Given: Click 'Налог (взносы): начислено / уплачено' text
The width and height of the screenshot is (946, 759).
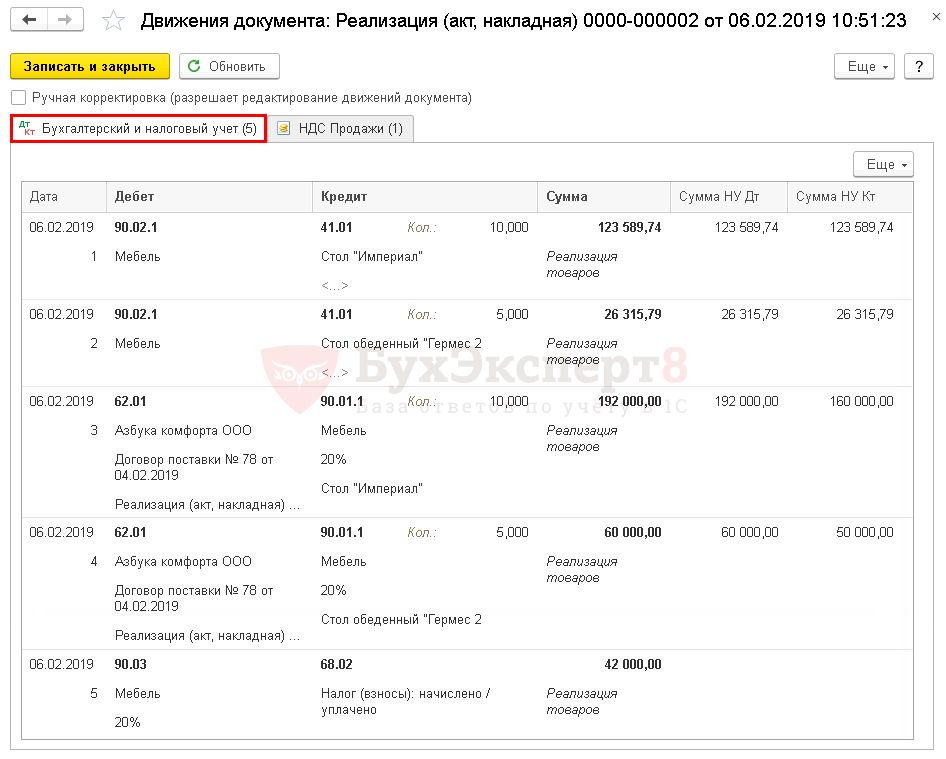Looking at the screenshot, I should 405,701.
